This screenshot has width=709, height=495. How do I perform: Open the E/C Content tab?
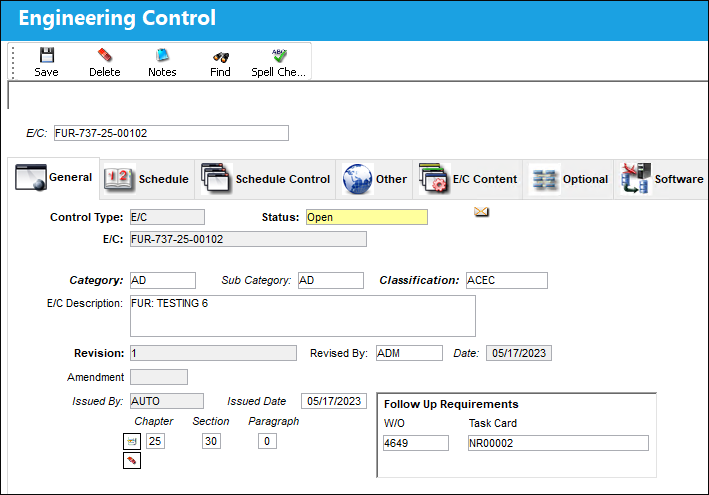coord(468,179)
